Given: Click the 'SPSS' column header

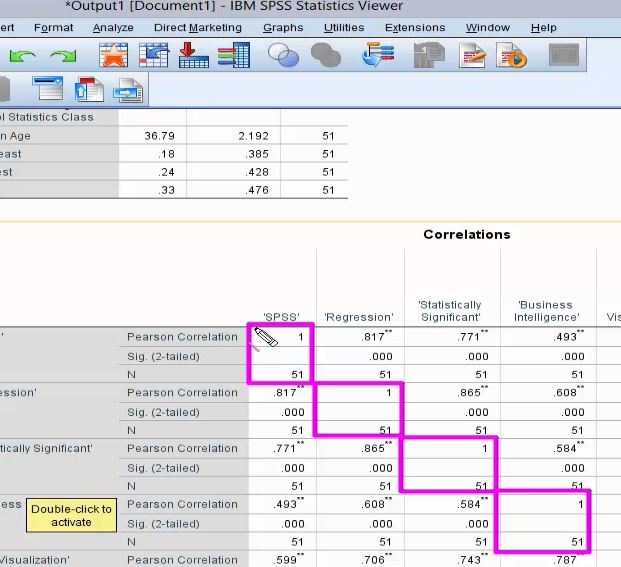Looking at the screenshot, I should click(281, 317).
